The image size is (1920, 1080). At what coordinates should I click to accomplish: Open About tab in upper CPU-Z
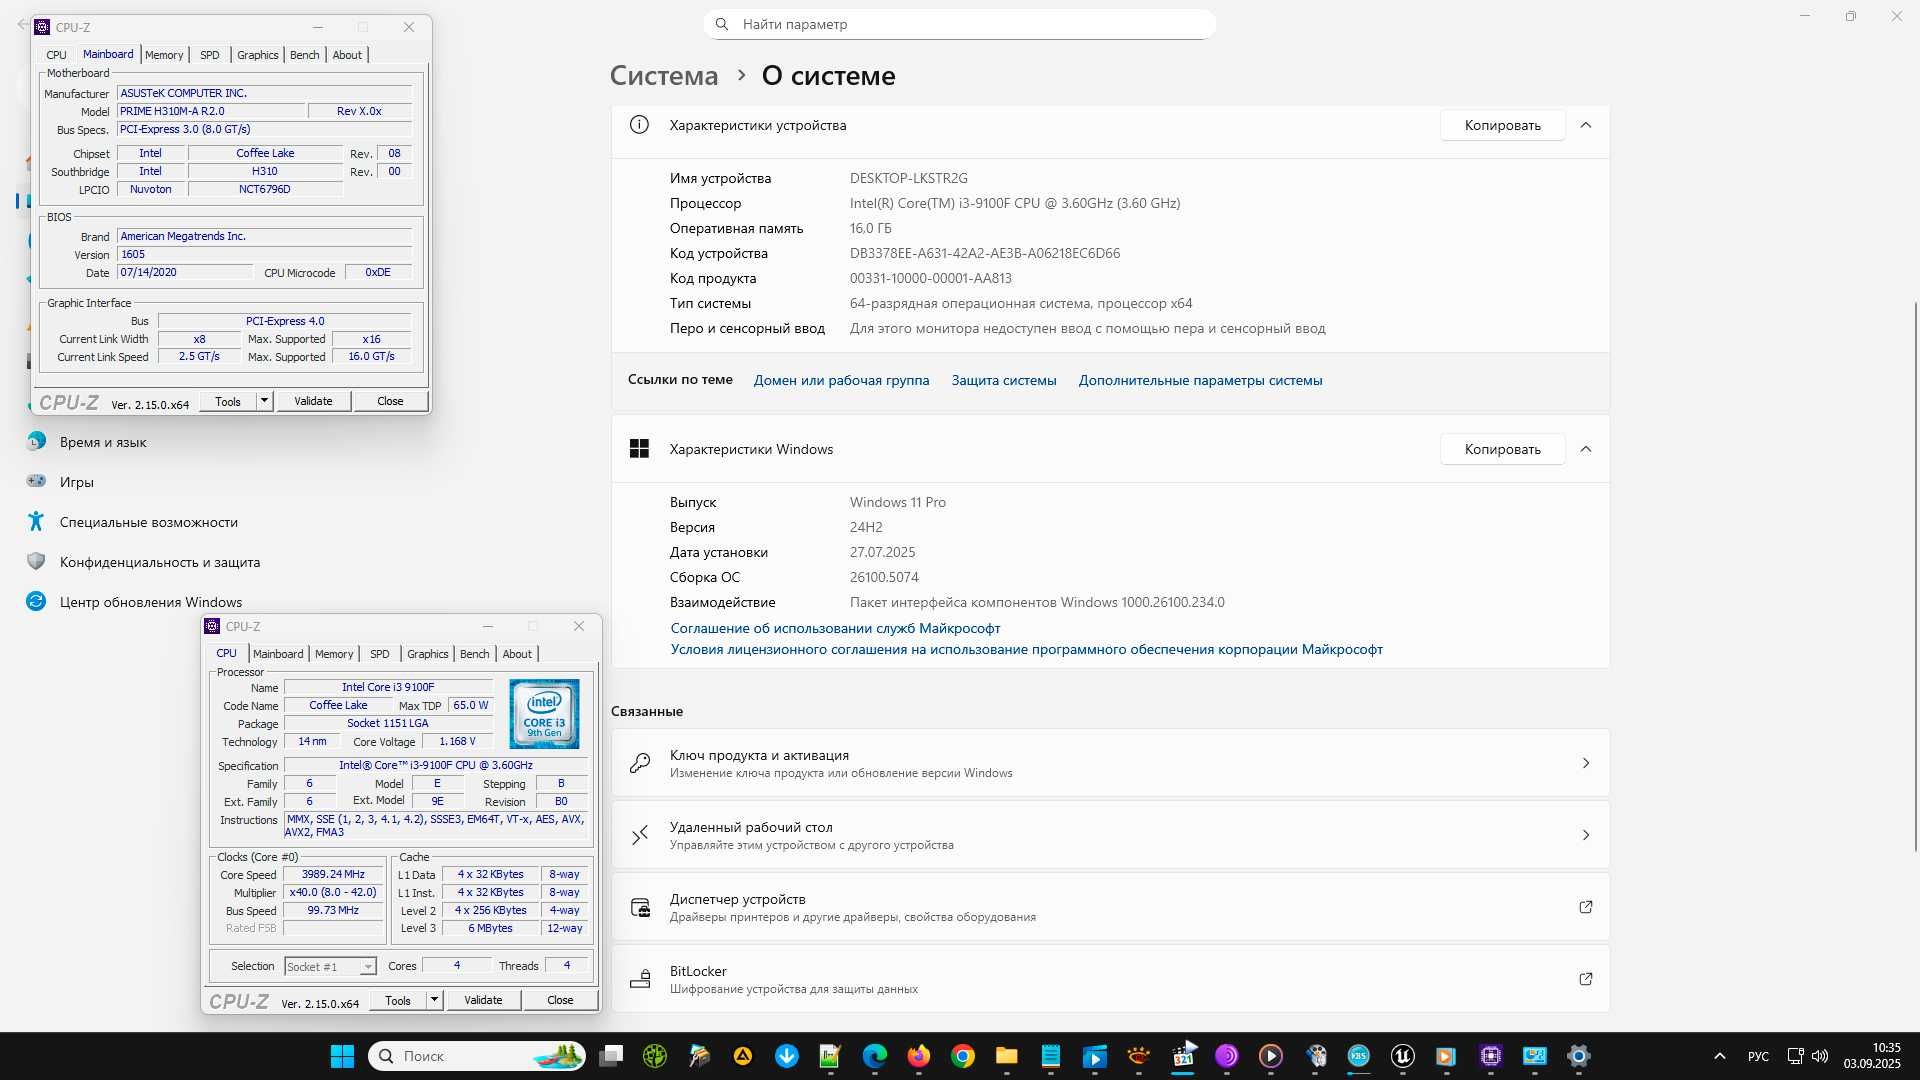click(x=347, y=55)
